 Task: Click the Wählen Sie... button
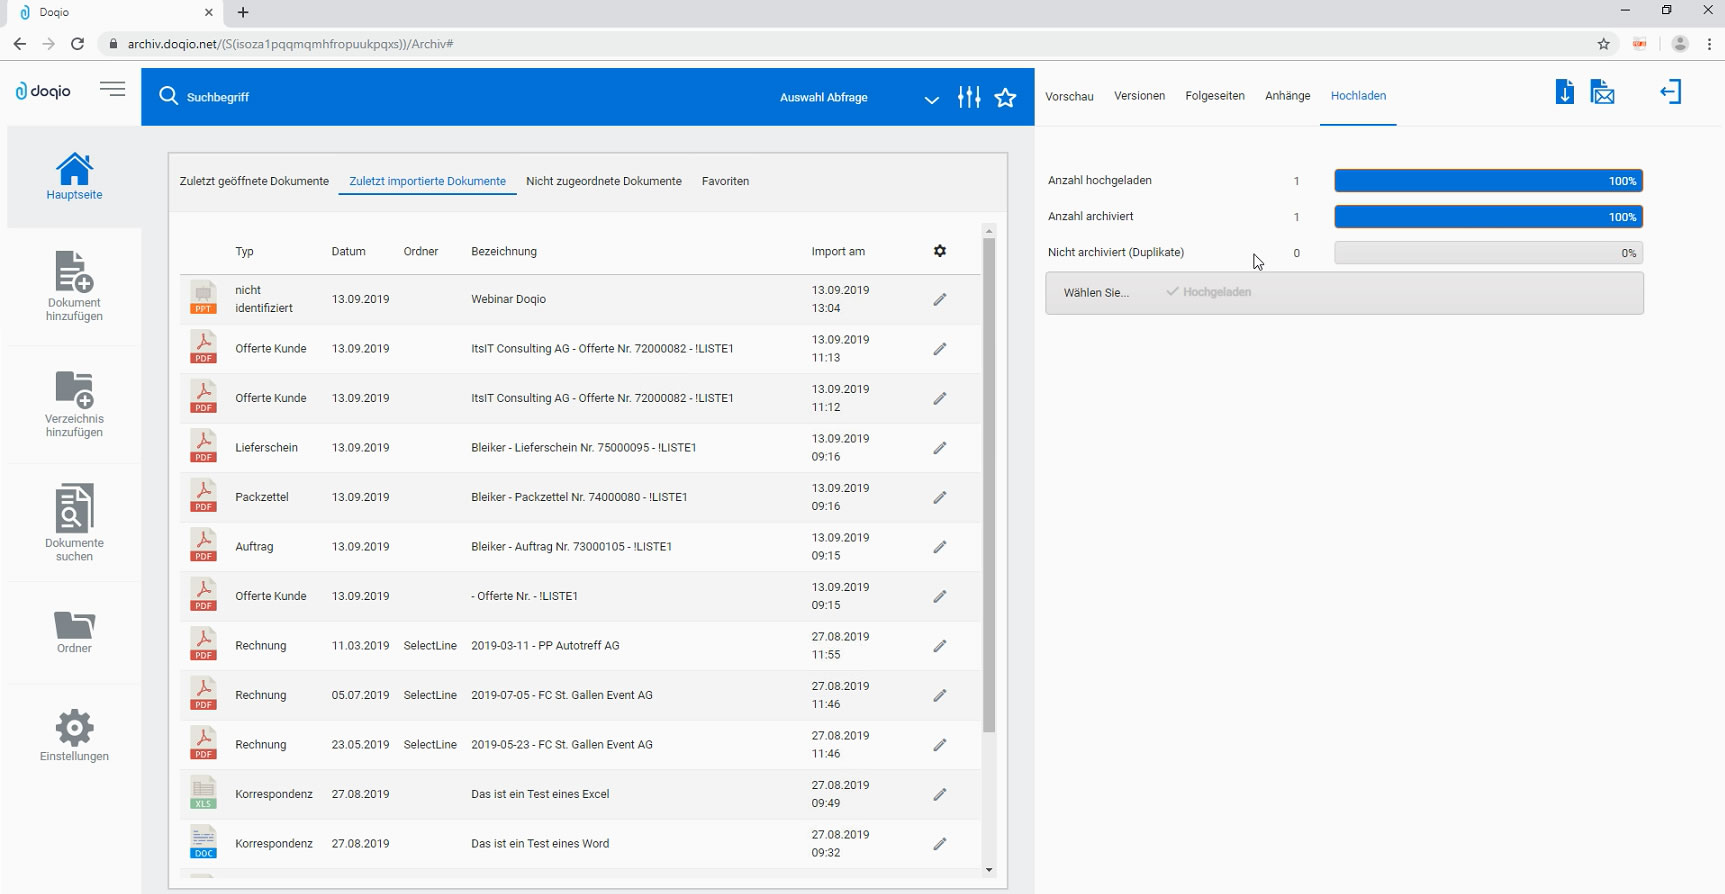(x=1096, y=293)
